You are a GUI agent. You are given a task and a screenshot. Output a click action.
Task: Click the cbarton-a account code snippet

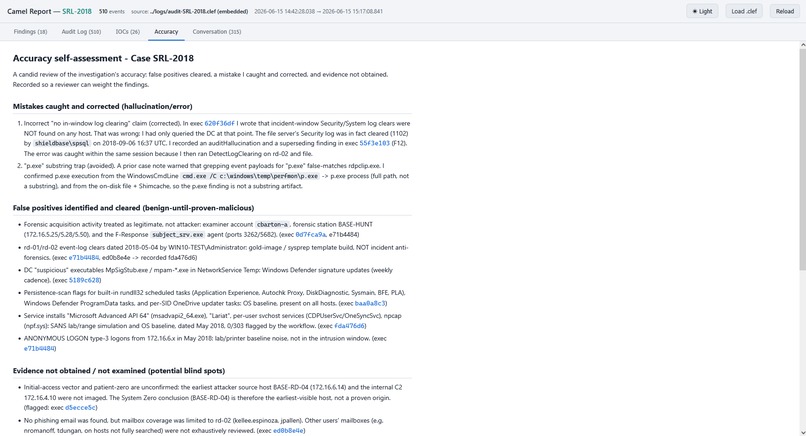pyautogui.click(x=272, y=225)
